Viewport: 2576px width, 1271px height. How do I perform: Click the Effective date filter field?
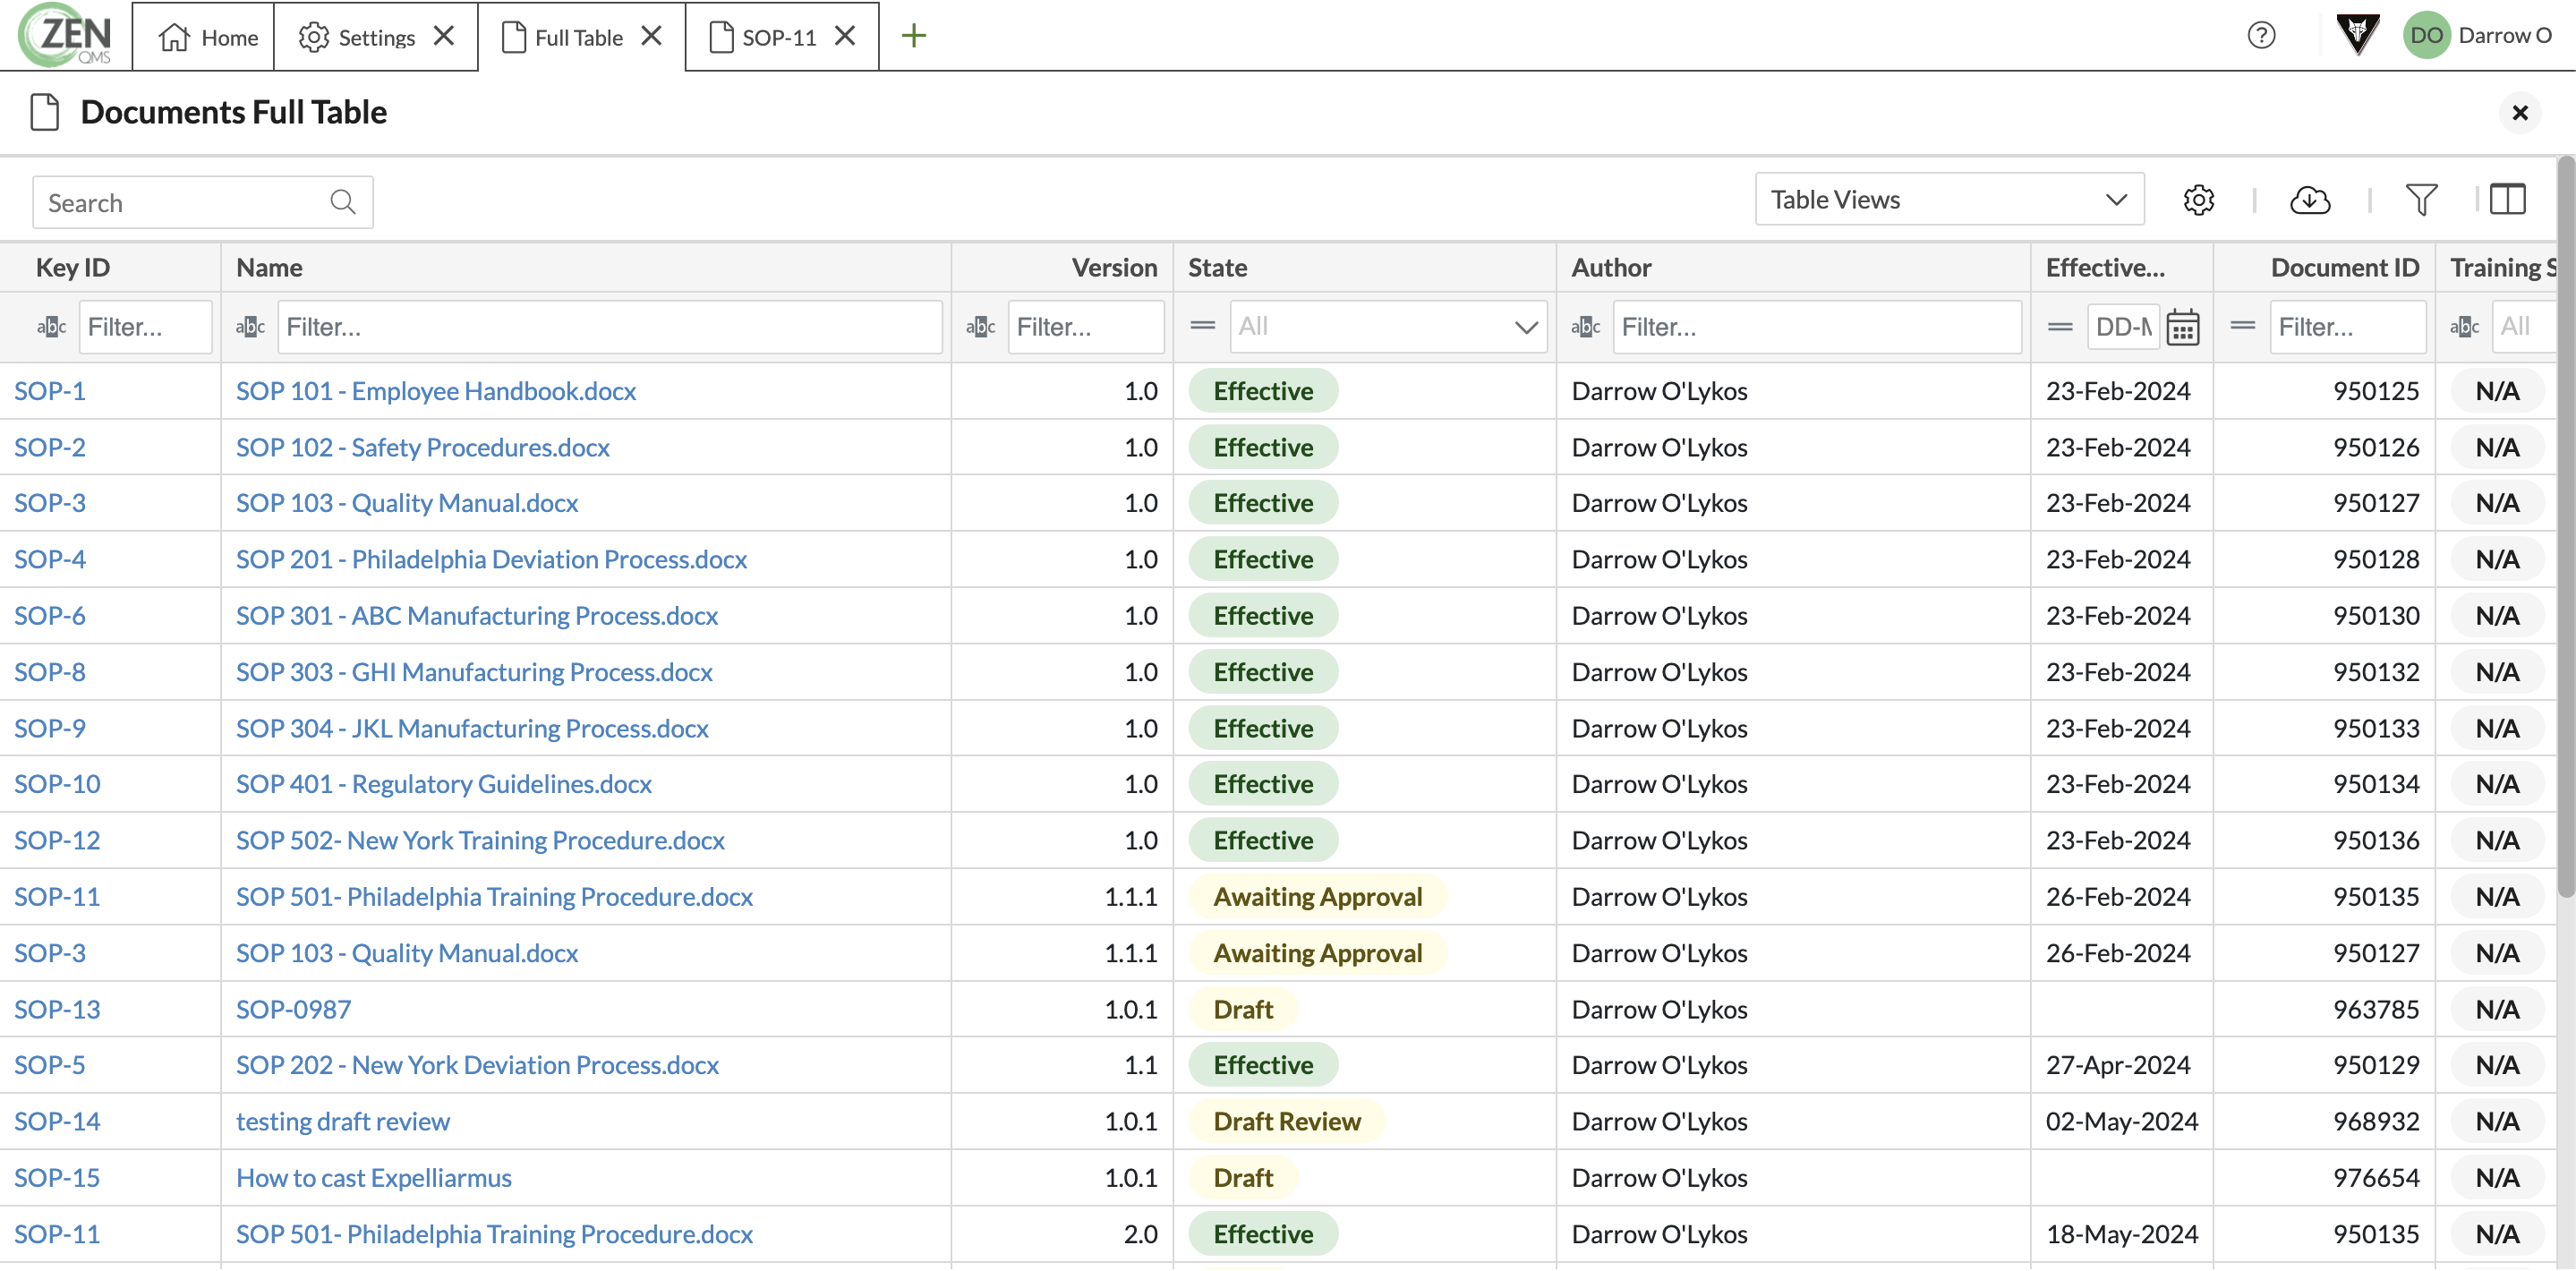pos(2122,327)
